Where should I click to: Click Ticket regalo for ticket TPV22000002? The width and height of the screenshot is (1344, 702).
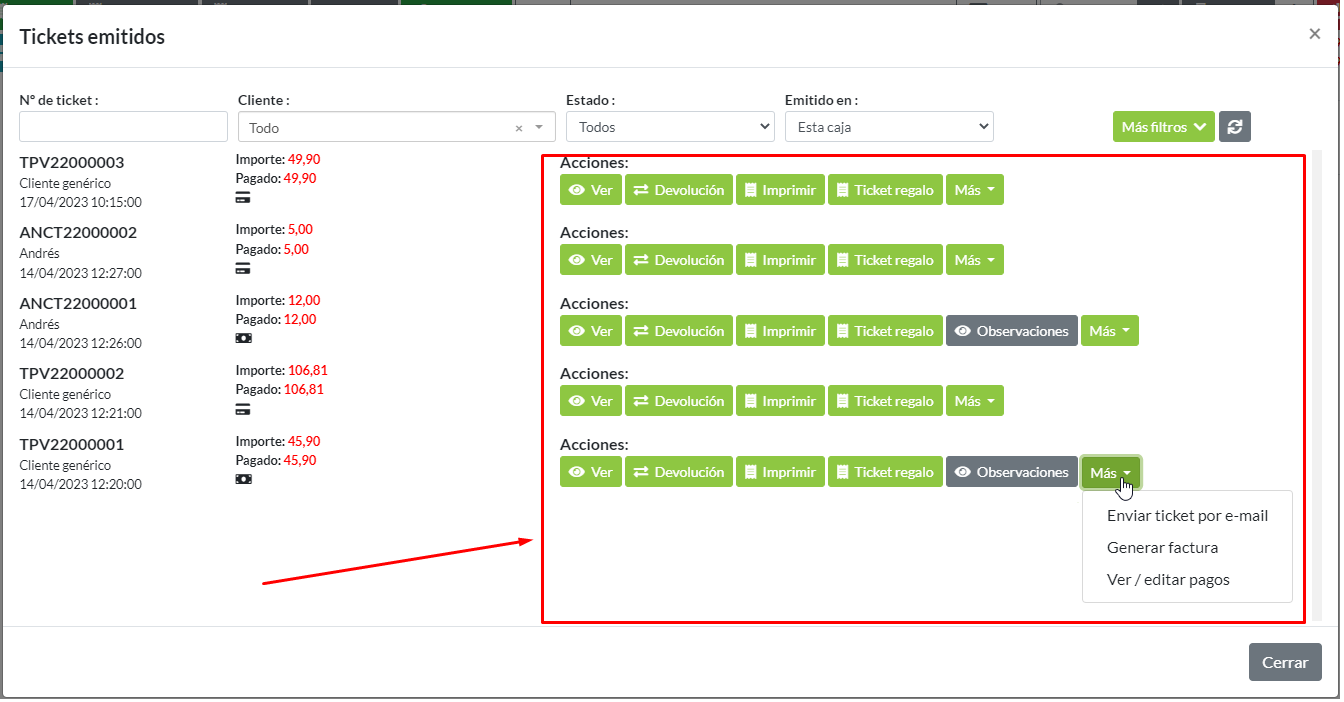(884, 401)
